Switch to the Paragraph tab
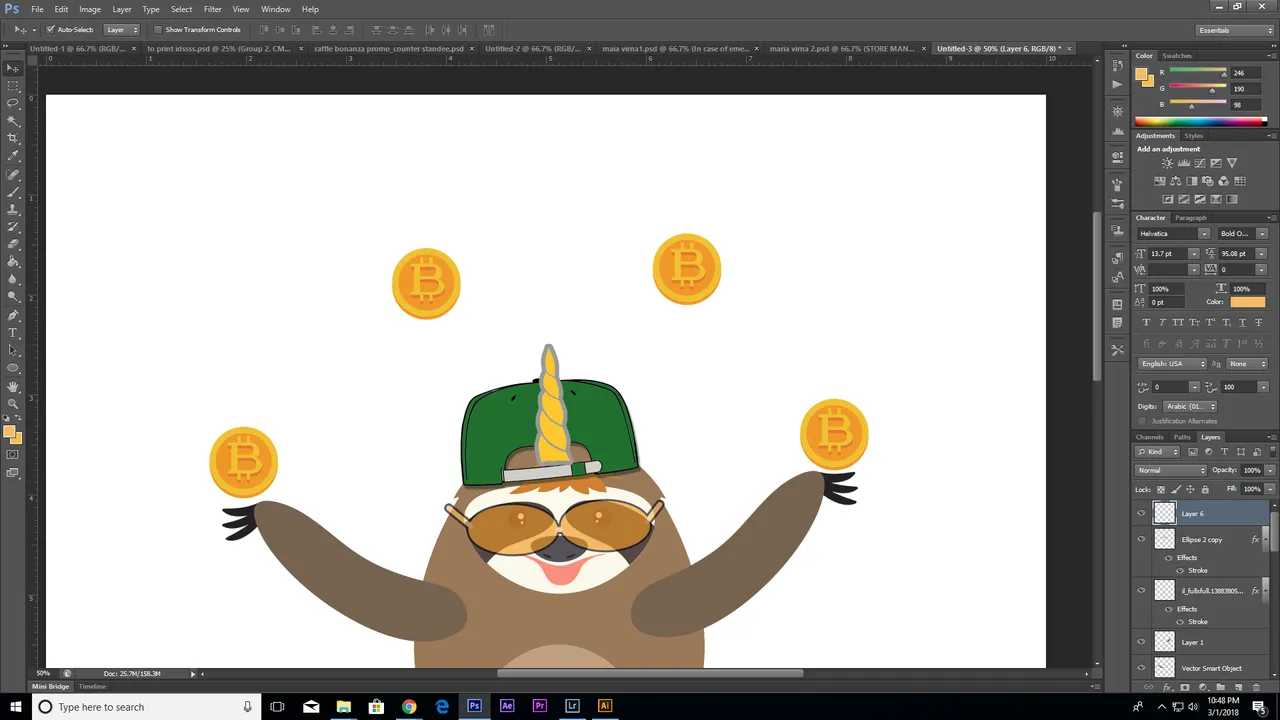This screenshot has width=1280, height=720. coord(1190,218)
